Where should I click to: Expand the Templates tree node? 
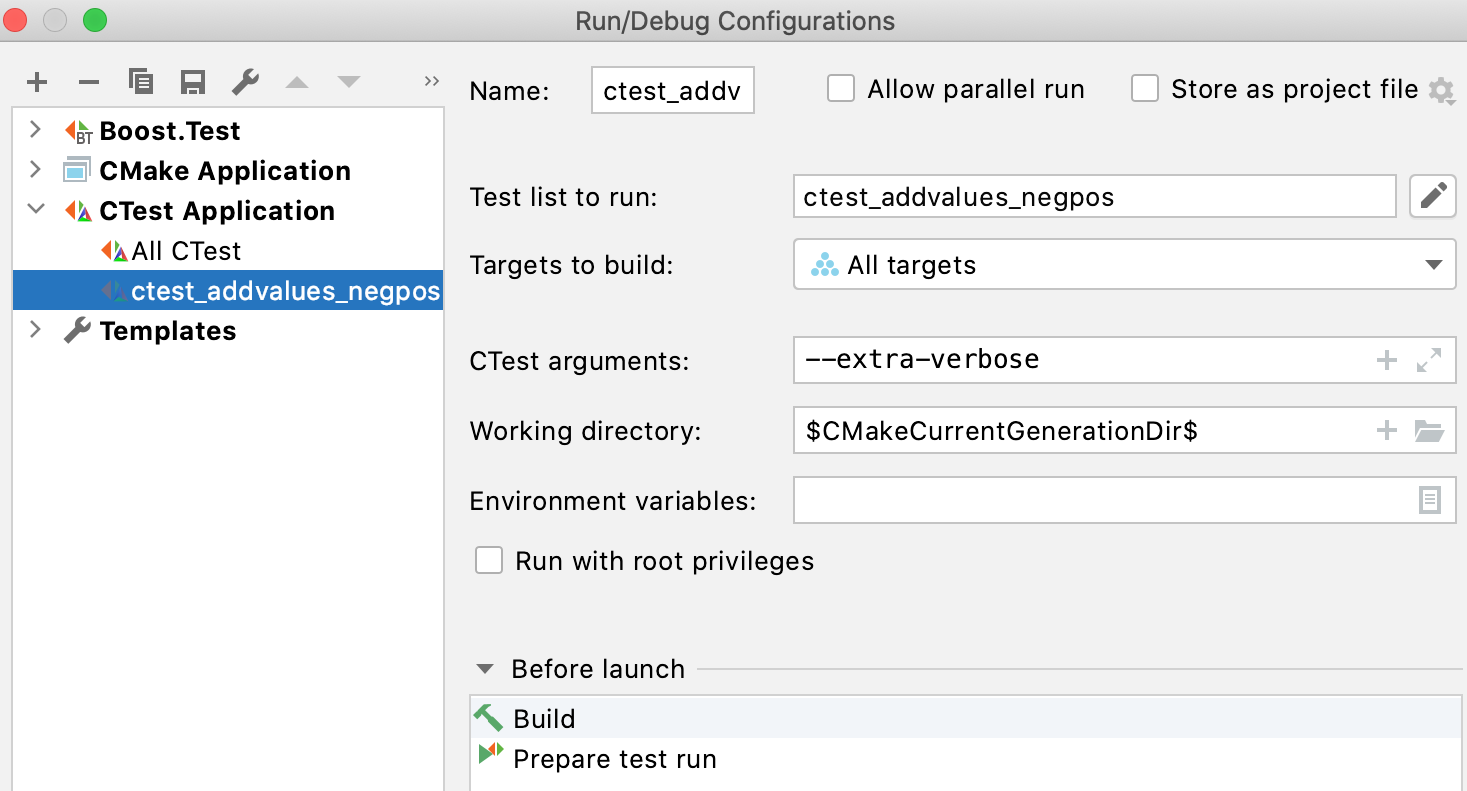coord(36,330)
